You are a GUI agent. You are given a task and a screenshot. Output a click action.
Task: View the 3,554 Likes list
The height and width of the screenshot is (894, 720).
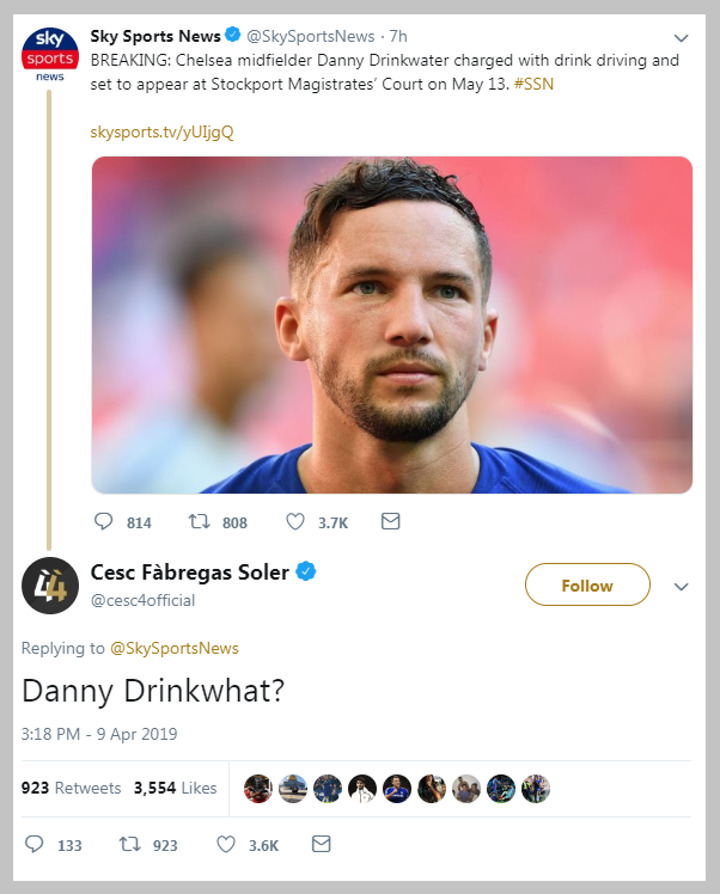point(175,788)
